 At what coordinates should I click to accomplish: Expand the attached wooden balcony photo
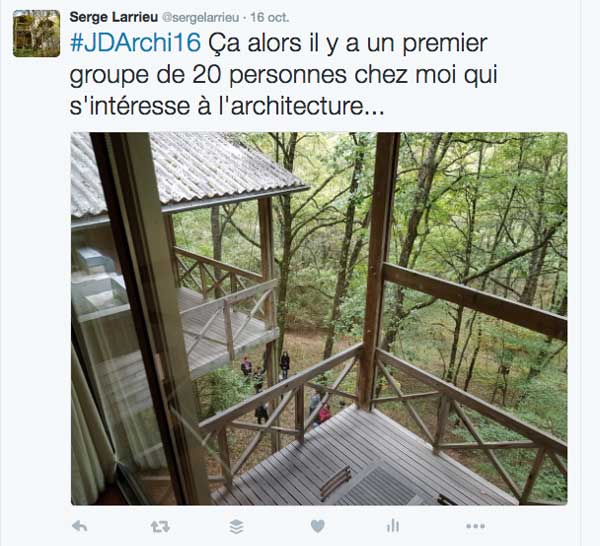(x=319, y=318)
